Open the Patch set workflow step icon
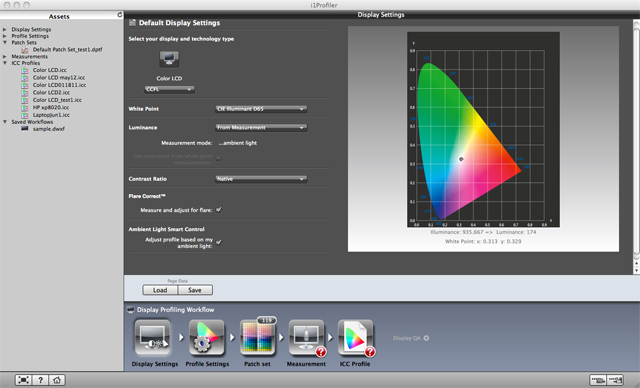Screen dimensions: 640x388 point(258,338)
